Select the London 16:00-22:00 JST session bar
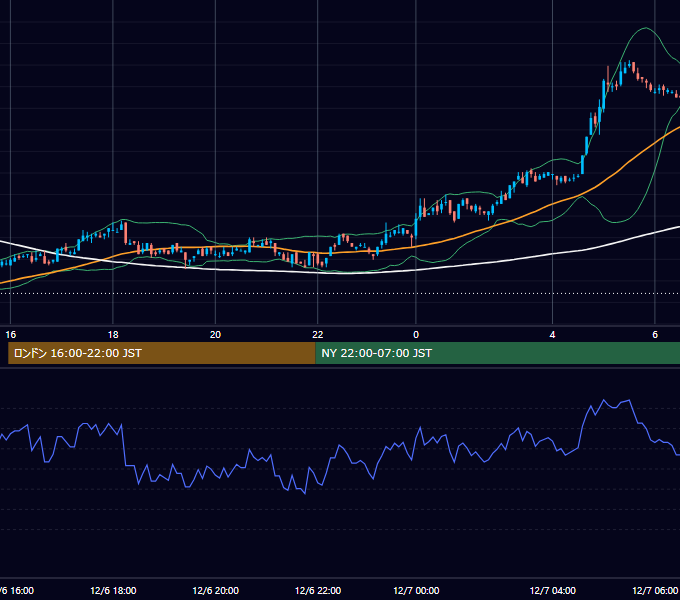Image resolution: width=680 pixels, height=600 pixels. coord(162,353)
